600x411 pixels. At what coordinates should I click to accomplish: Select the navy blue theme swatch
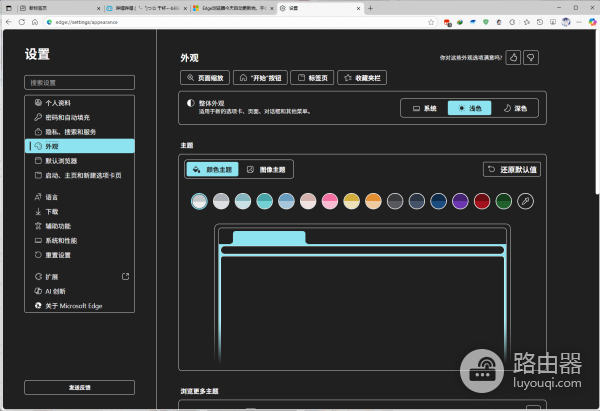pyautogui.click(x=439, y=201)
